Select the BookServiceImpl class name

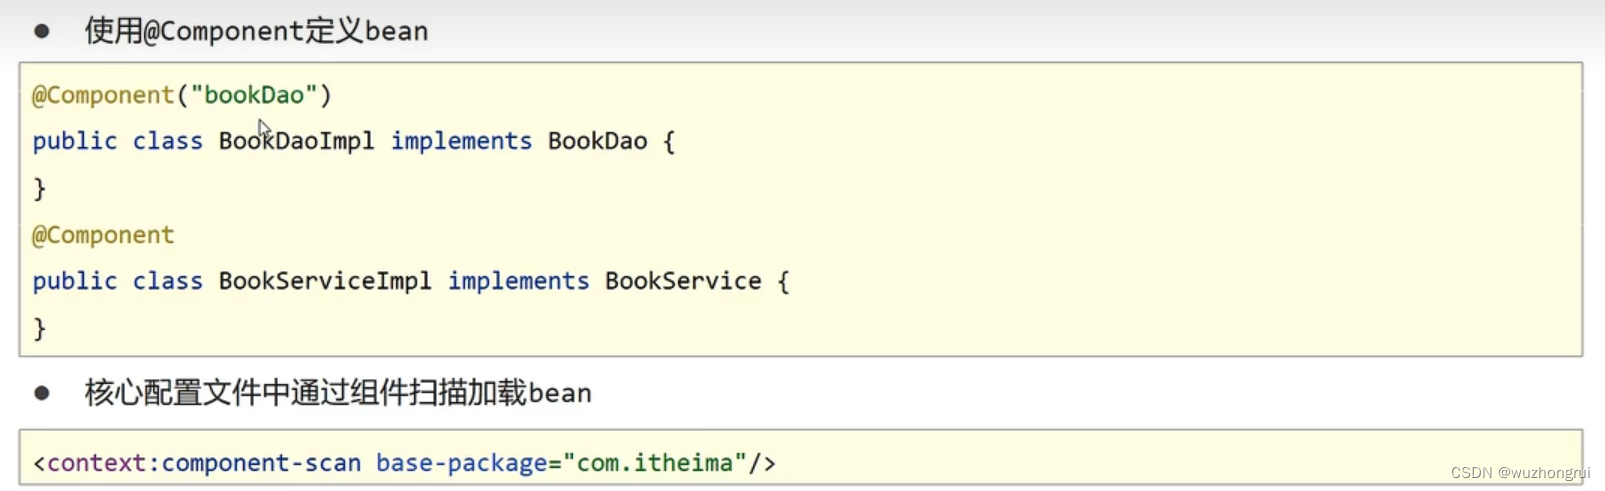click(x=325, y=281)
